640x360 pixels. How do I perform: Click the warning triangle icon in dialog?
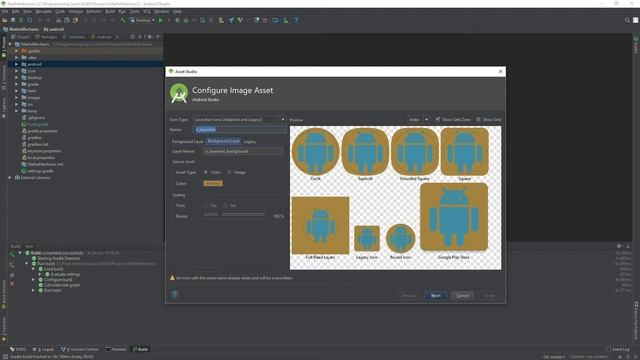pos(172,278)
